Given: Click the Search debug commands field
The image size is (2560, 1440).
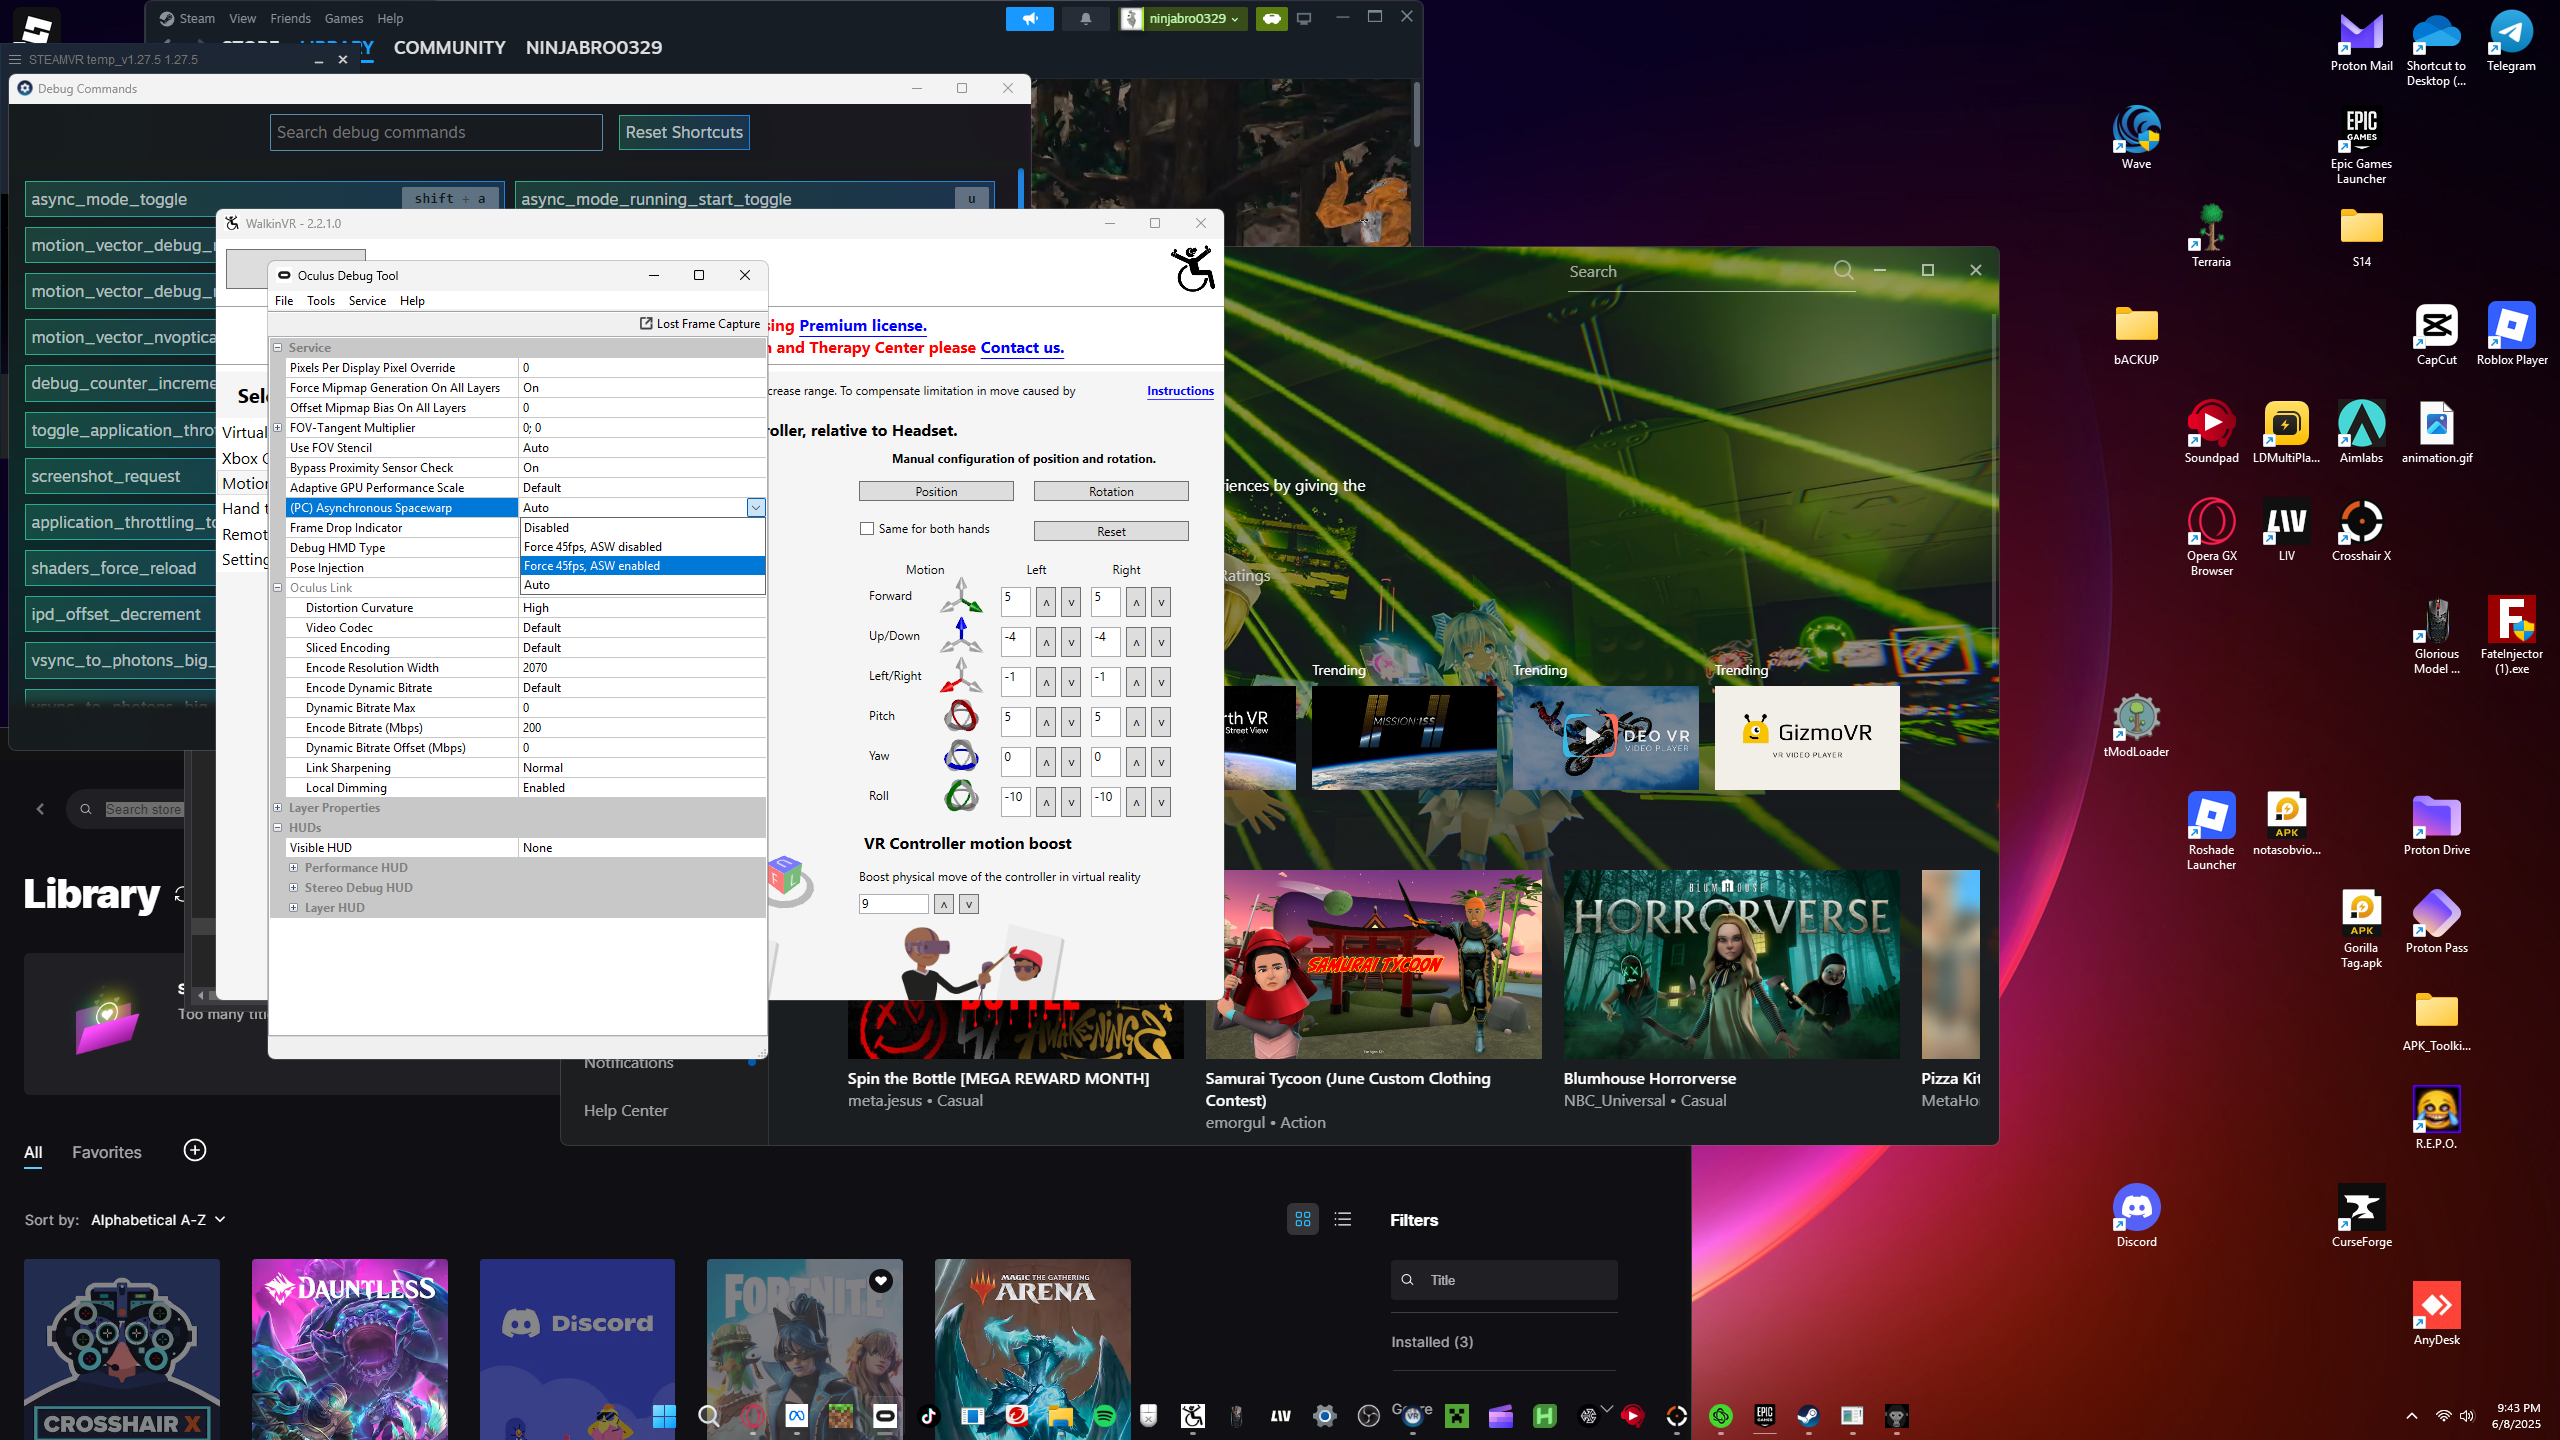Looking at the screenshot, I should [436, 132].
